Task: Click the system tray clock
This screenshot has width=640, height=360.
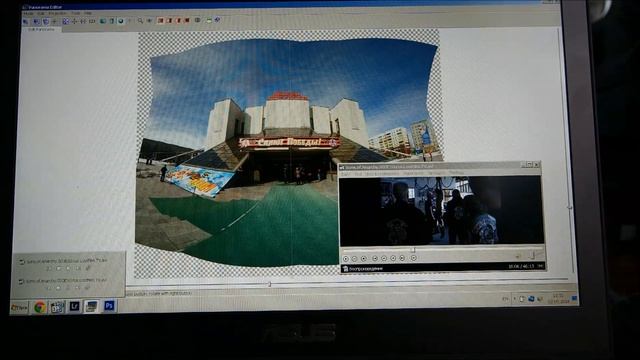Action: [558, 298]
